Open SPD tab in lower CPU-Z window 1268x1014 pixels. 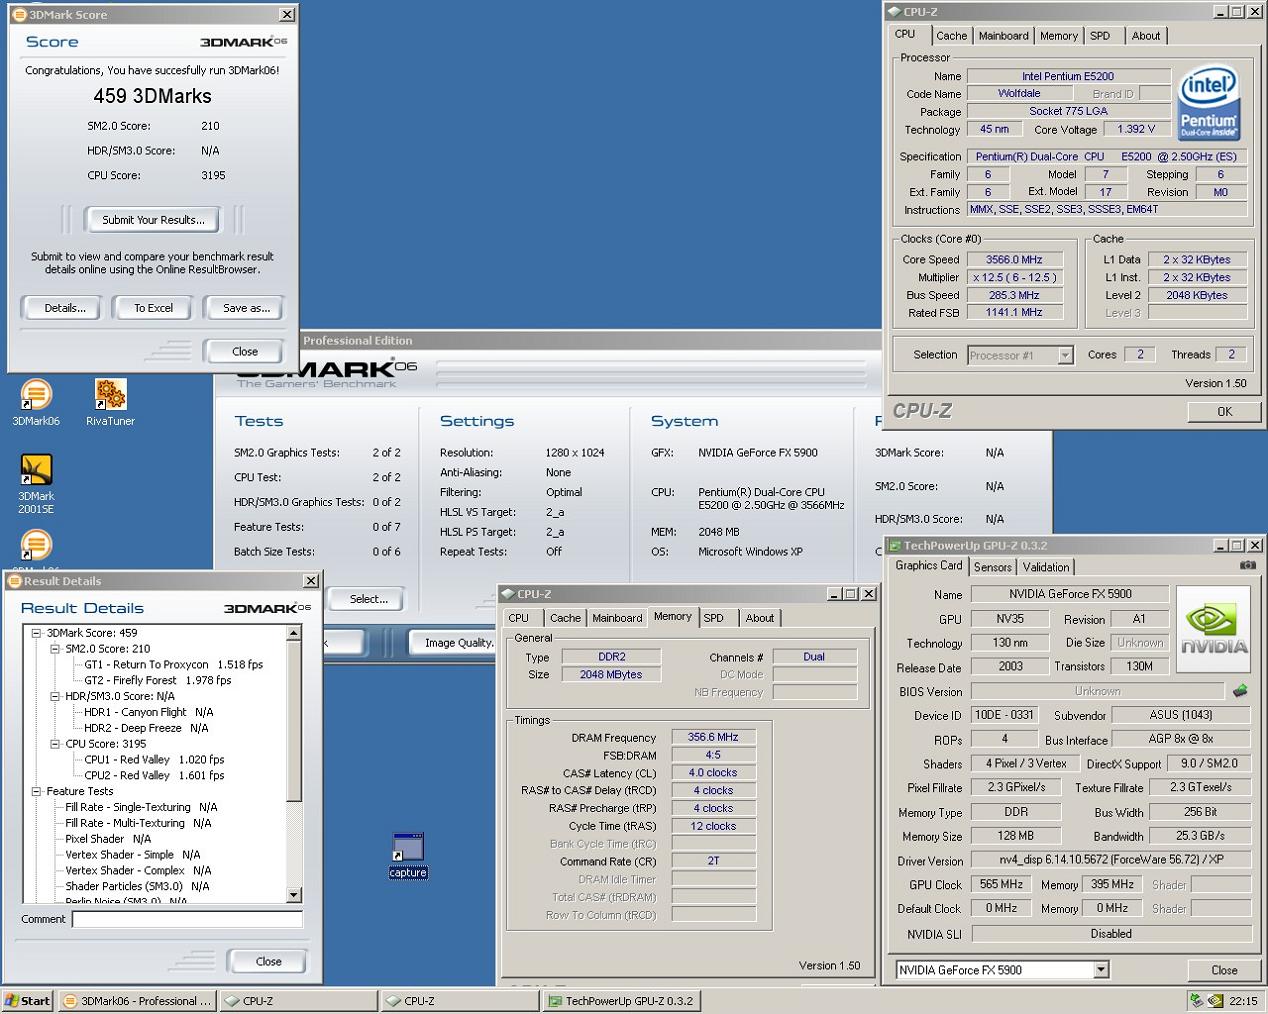coord(714,618)
